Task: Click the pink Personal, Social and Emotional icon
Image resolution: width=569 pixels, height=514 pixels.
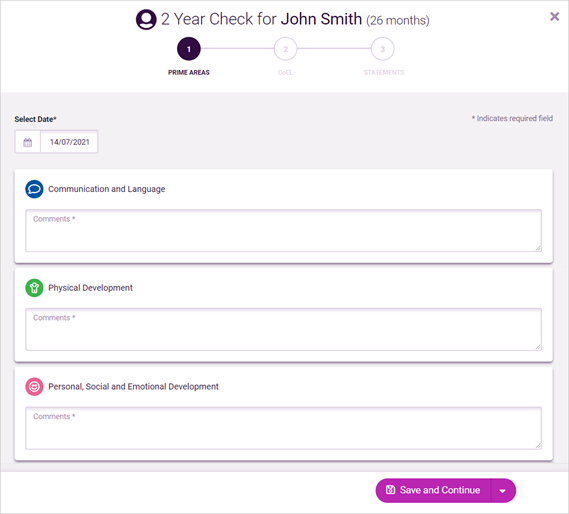Action: [x=34, y=387]
